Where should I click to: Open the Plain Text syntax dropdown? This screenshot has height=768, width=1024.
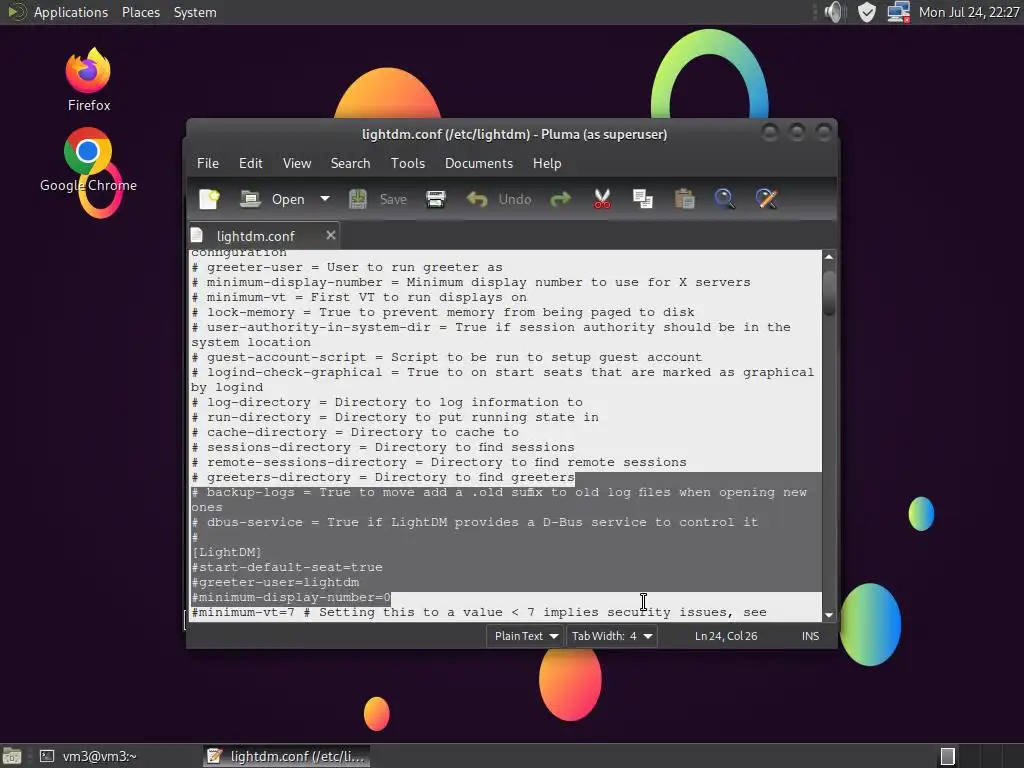tap(525, 636)
